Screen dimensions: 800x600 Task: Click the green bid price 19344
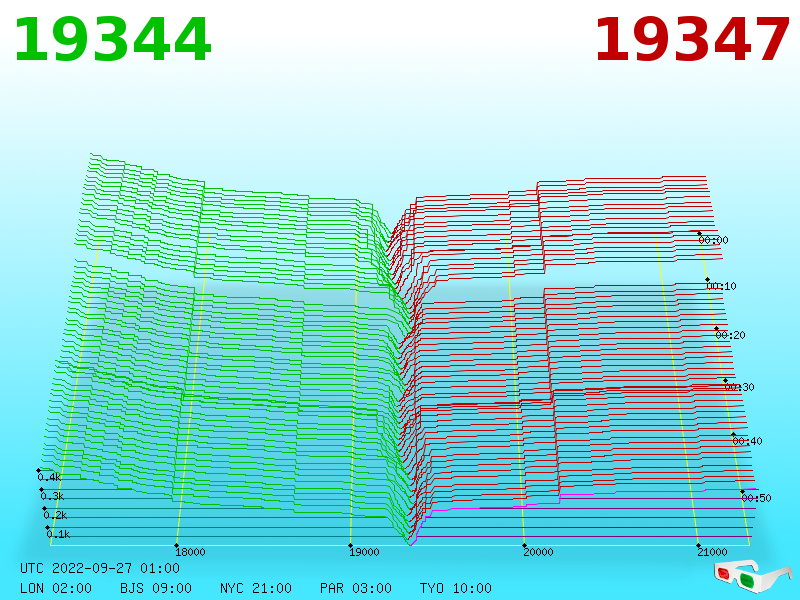pos(112,40)
